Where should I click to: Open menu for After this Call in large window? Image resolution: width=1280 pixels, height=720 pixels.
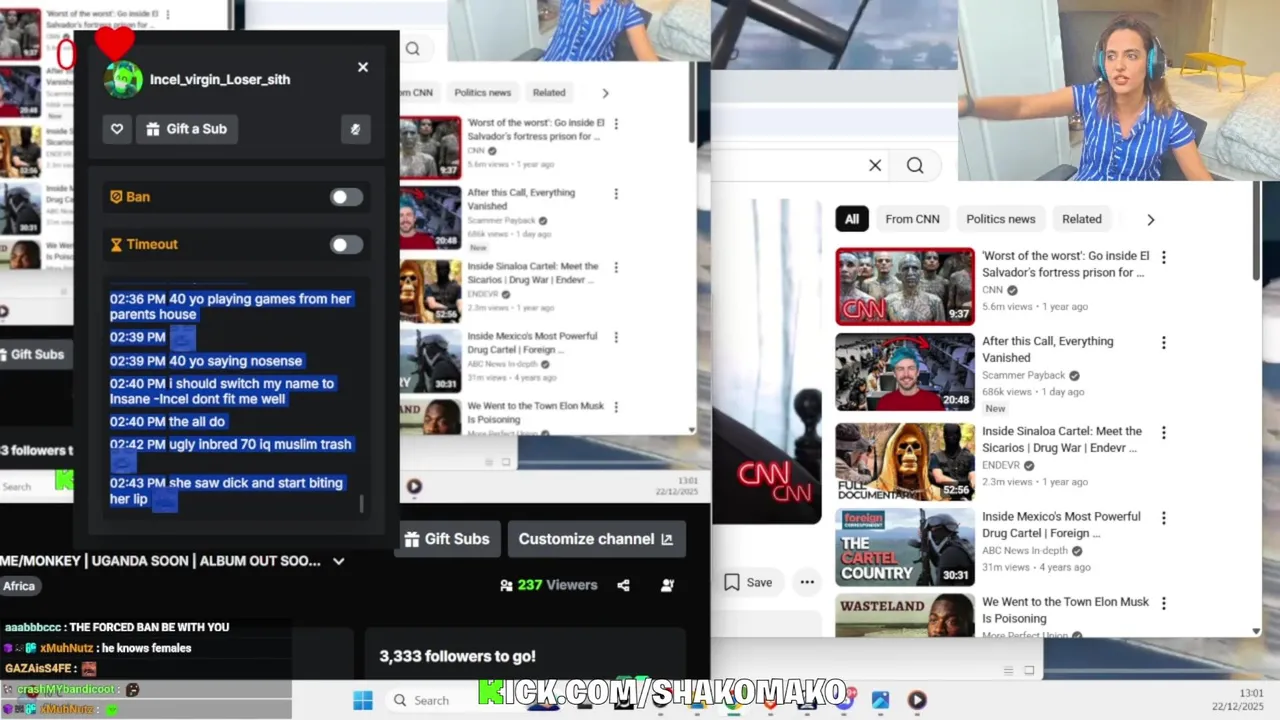click(1163, 343)
